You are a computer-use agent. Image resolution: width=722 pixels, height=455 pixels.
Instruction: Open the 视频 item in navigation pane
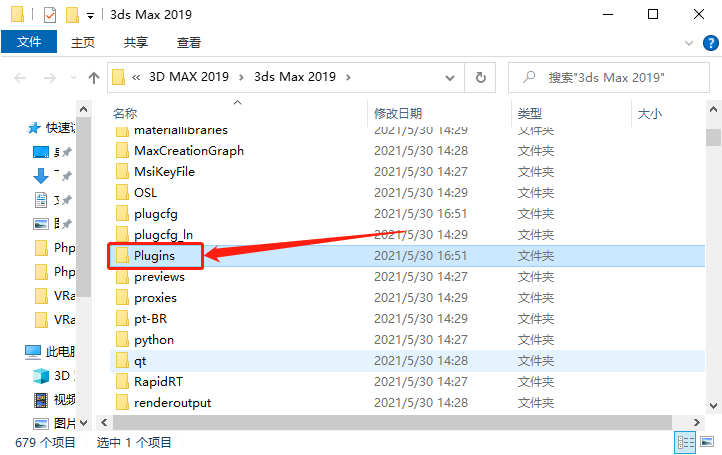click(55, 400)
